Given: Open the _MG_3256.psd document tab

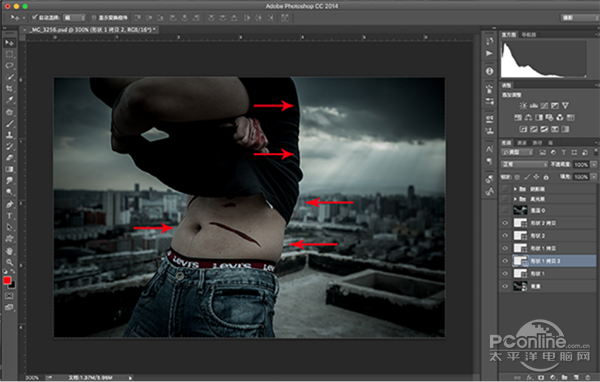Looking at the screenshot, I should (91, 29).
